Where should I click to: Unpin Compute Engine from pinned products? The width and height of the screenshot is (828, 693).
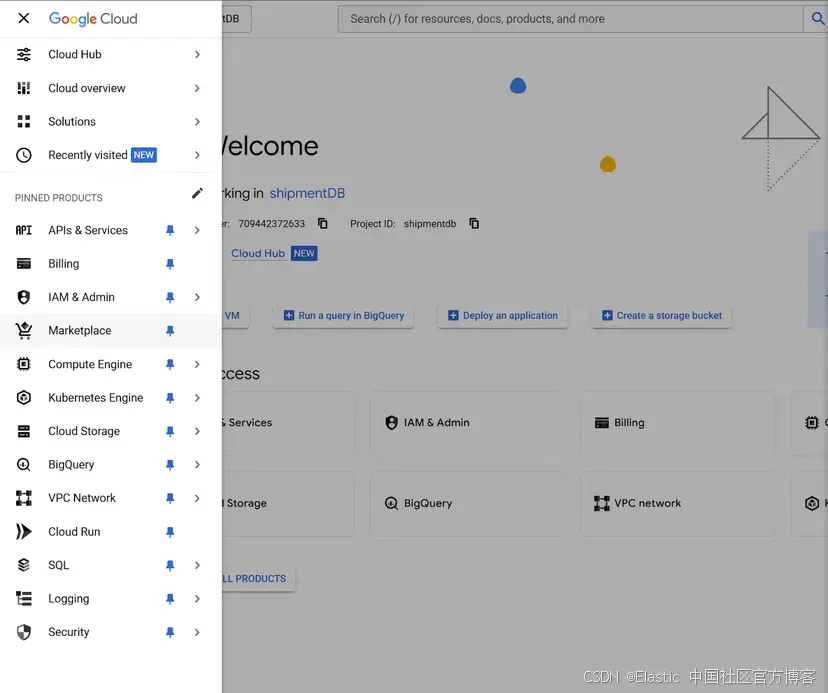pos(170,364)
